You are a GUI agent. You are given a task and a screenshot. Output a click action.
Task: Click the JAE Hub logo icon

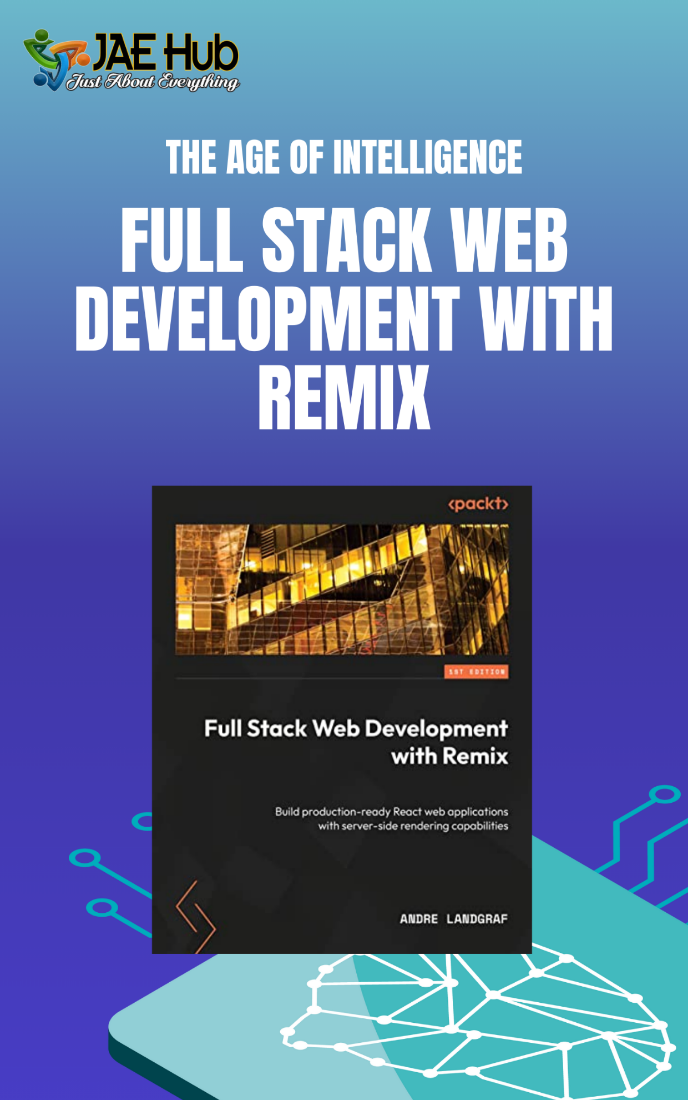pyautogui.click(x=56, y=60)
